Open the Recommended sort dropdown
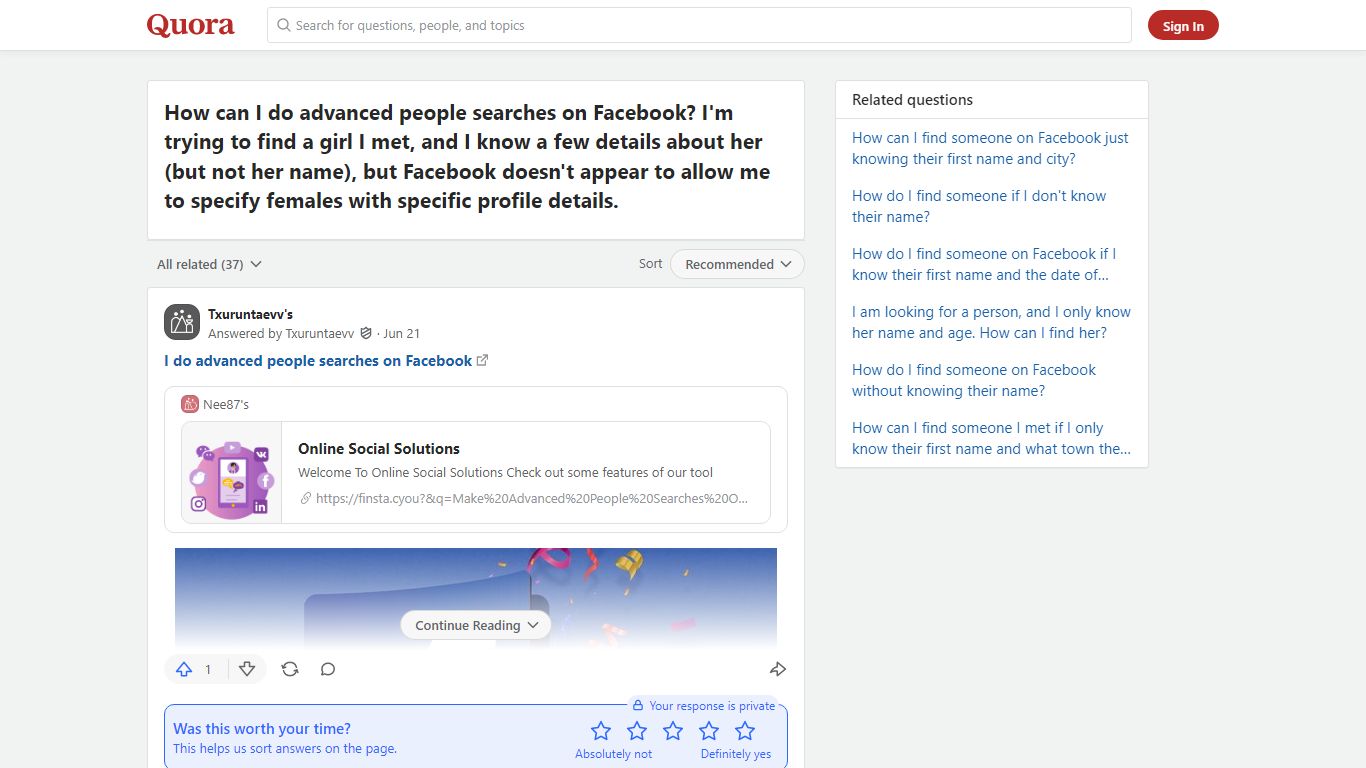 (737, 264)
